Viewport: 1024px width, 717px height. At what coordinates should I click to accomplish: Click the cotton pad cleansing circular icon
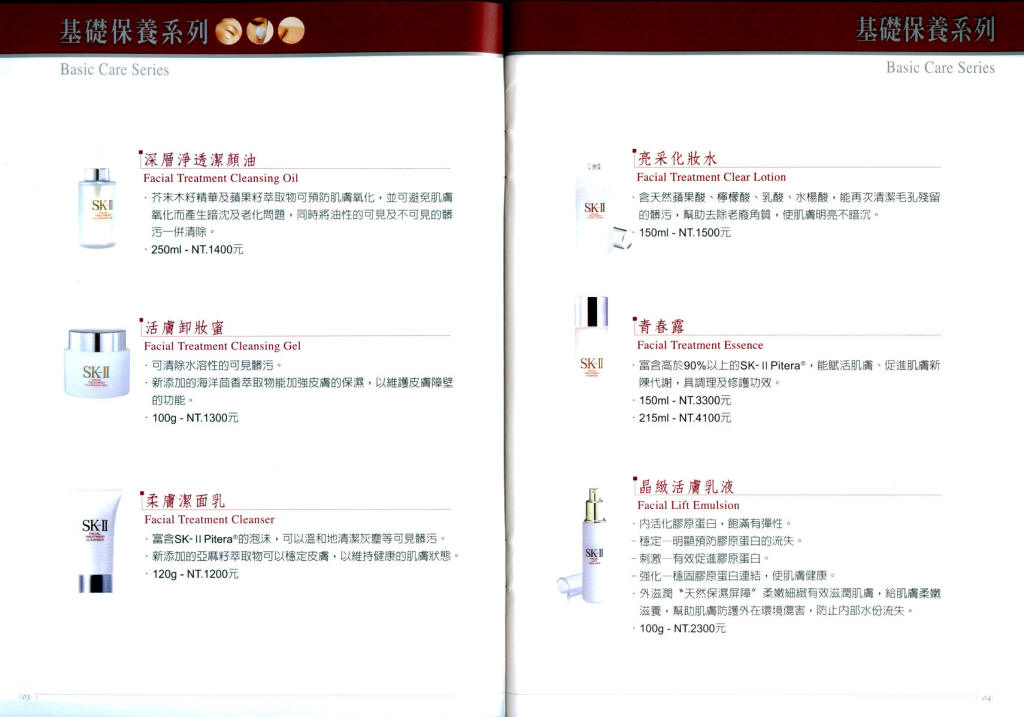point(260,32)
